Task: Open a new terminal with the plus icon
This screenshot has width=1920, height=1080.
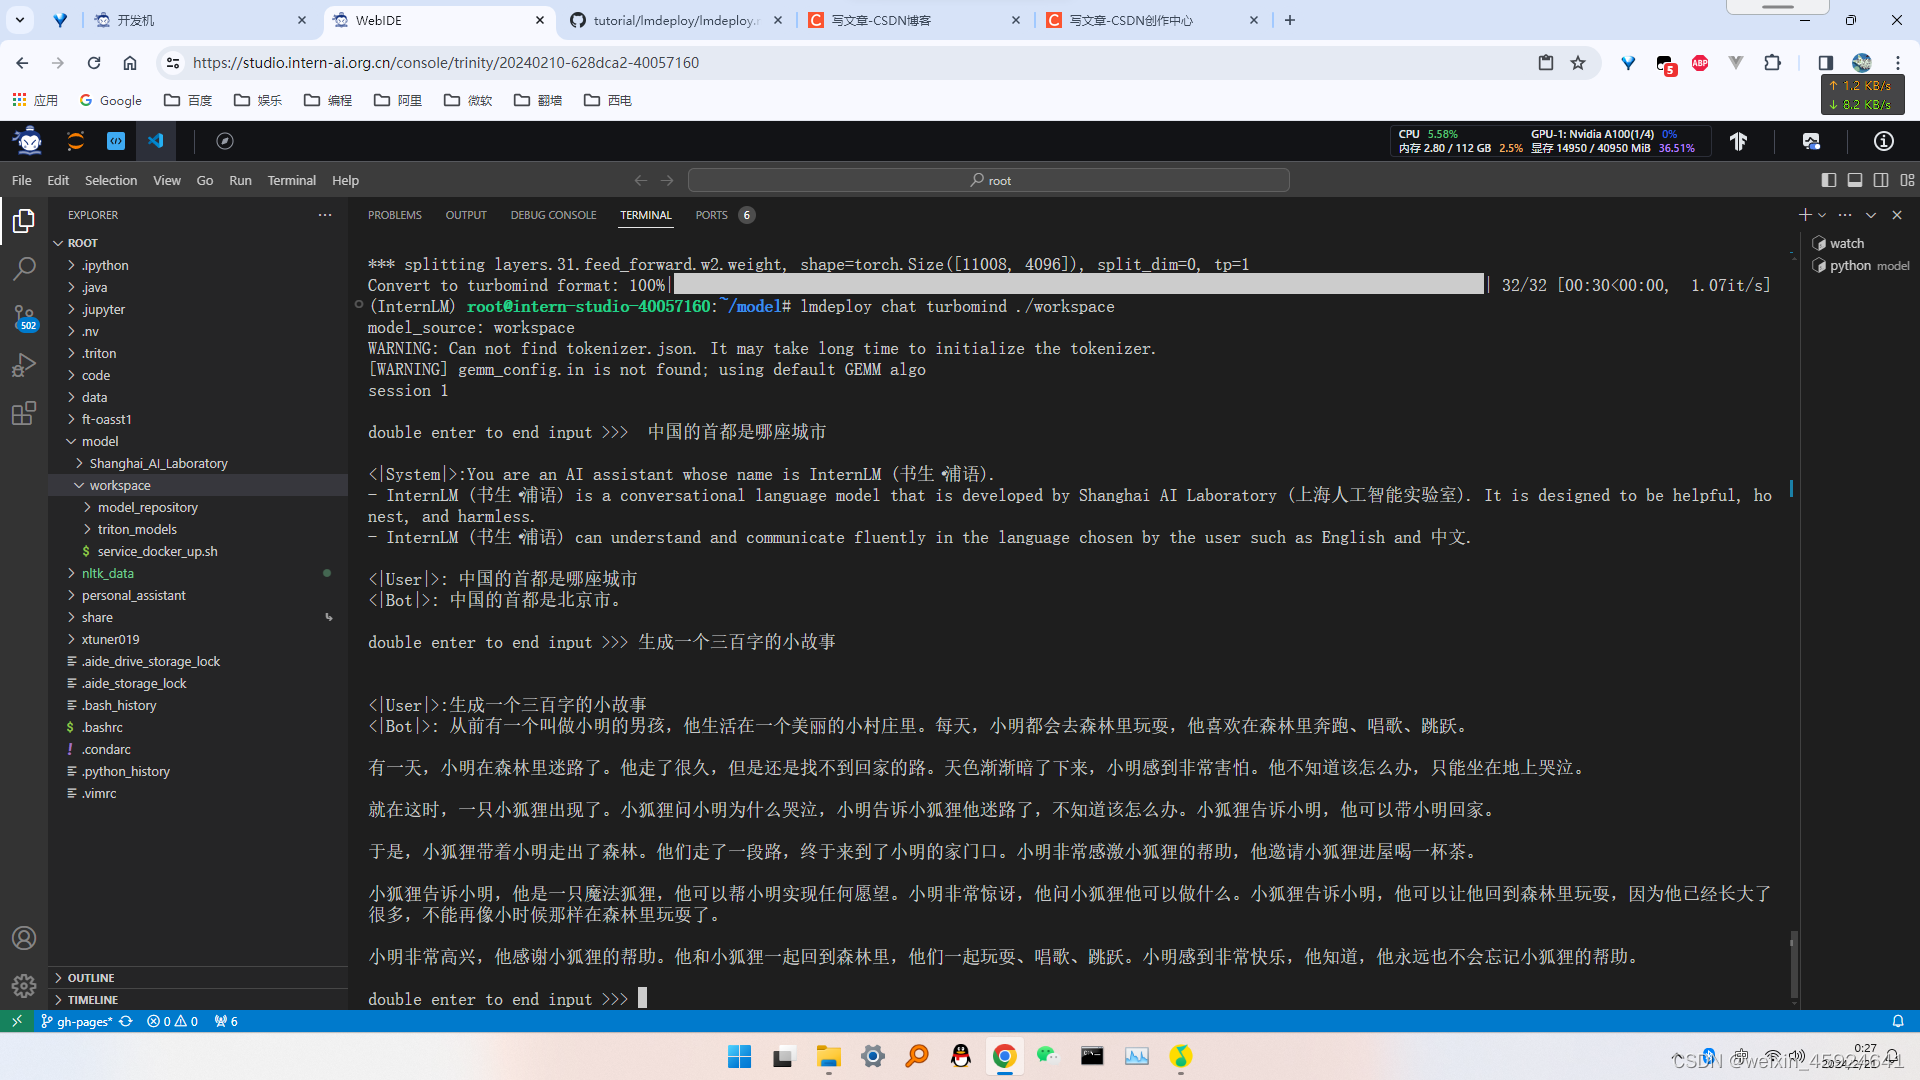Action: pos(1804,214)
